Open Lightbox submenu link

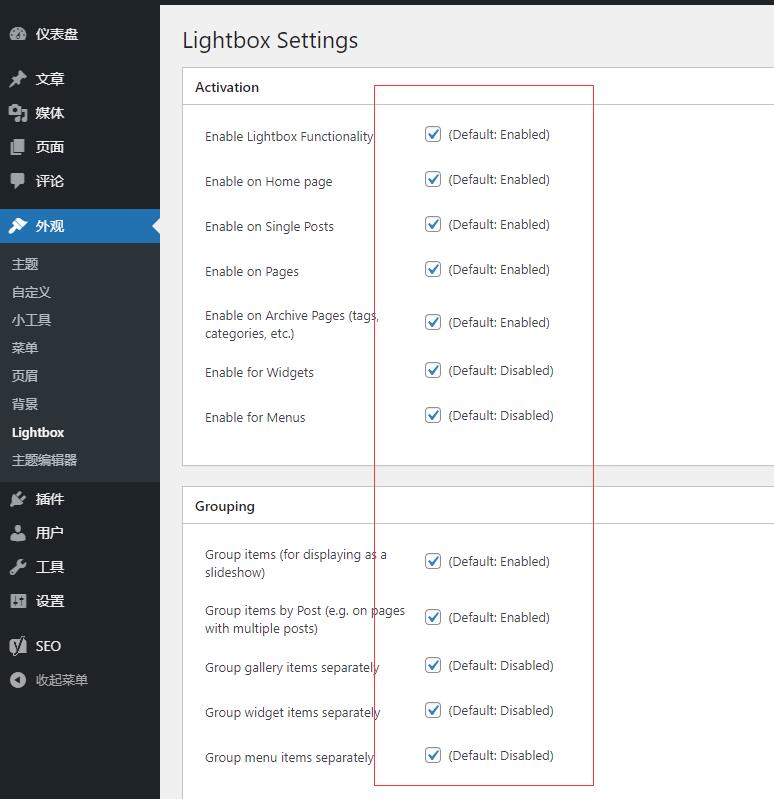(38, 432)
